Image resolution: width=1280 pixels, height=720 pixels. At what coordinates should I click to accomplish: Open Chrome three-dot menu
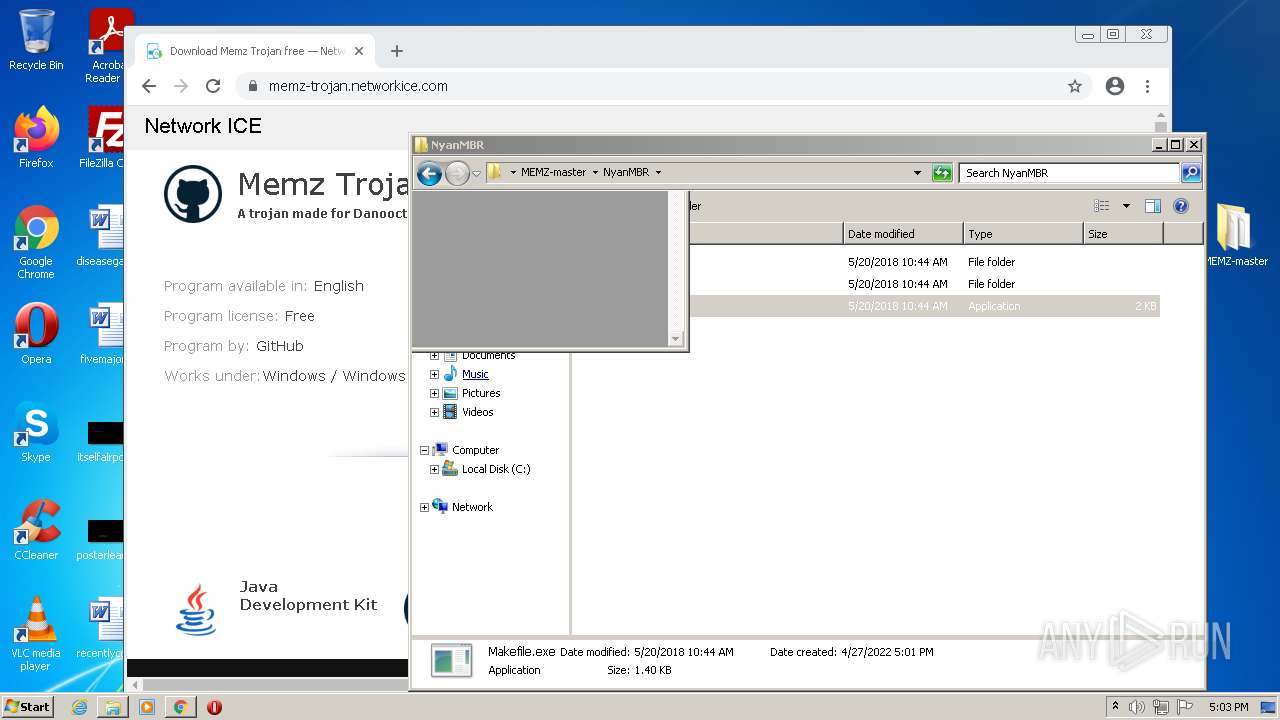pos(1148,86)
